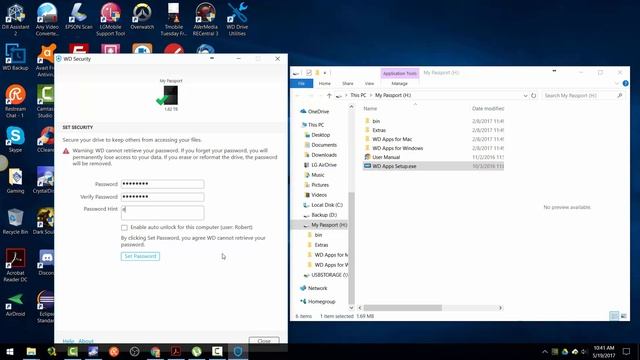Sort files by Date modified column

coord(488,109)
